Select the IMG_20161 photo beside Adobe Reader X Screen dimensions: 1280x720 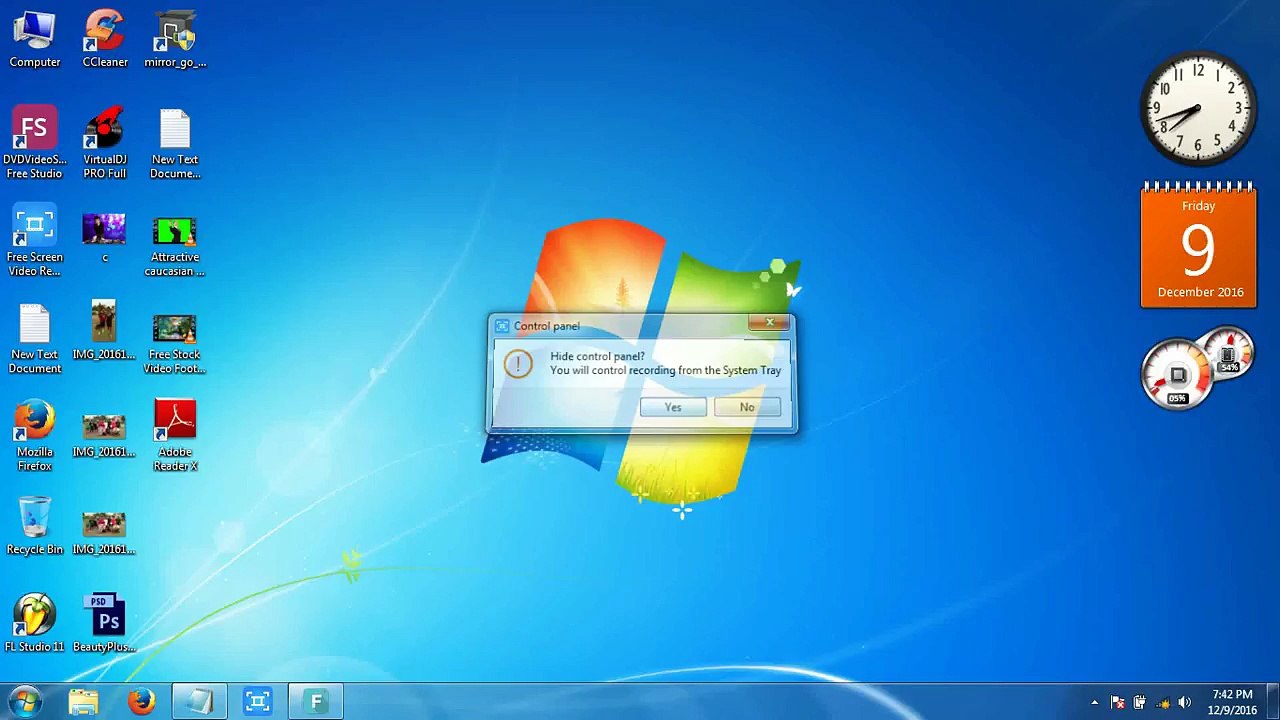coord(104,435)
